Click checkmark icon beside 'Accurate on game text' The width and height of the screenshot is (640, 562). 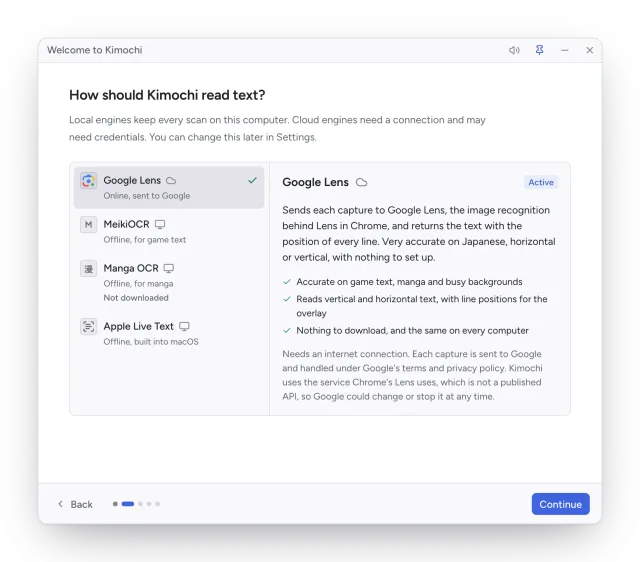pos(287,282)
